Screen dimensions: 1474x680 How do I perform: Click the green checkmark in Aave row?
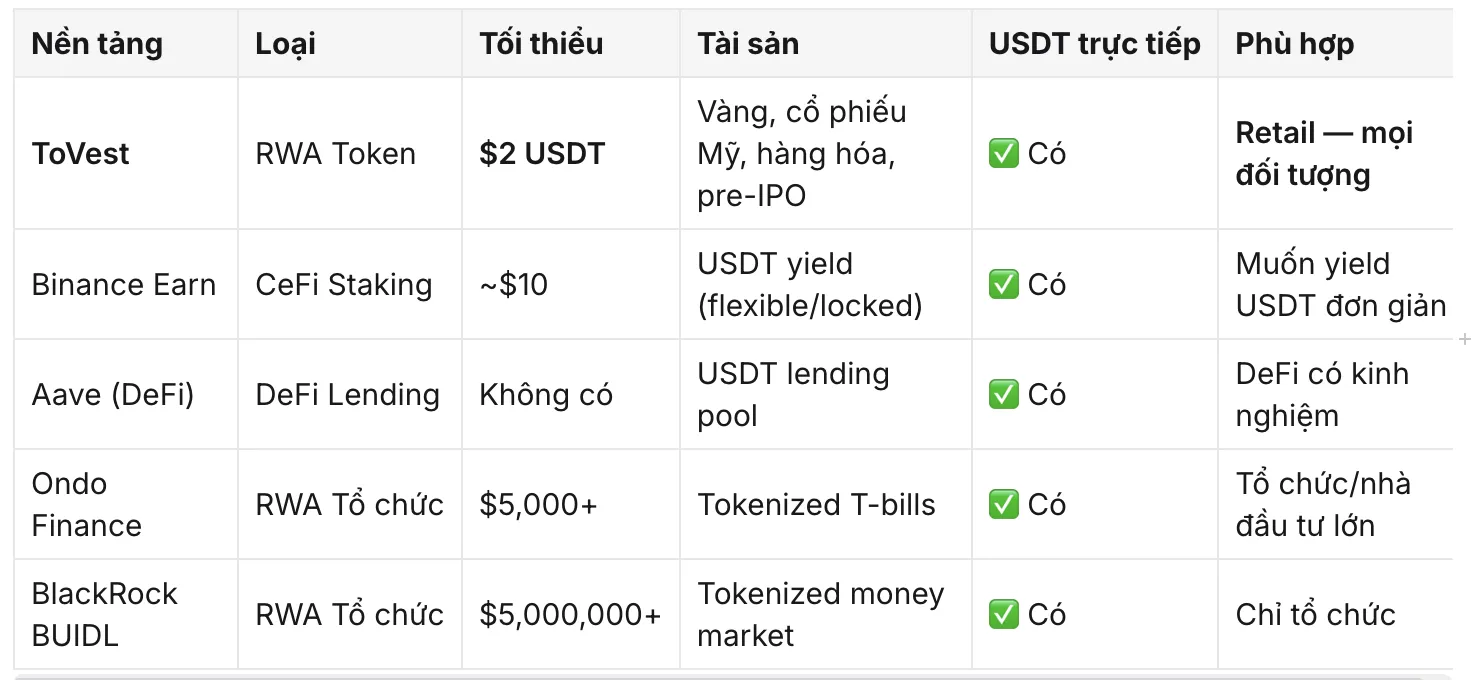click(1003, 395)
